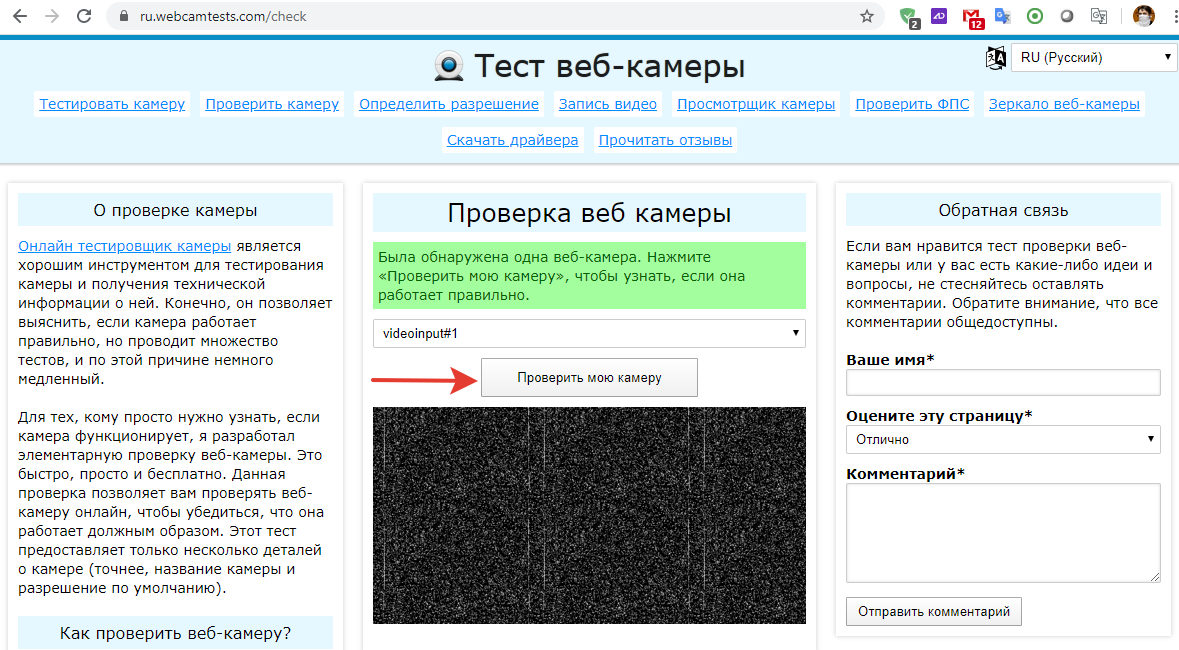The image size is (1179, 650).
Task: Click the Google Translate extension icon
Action: [1001, 16]
